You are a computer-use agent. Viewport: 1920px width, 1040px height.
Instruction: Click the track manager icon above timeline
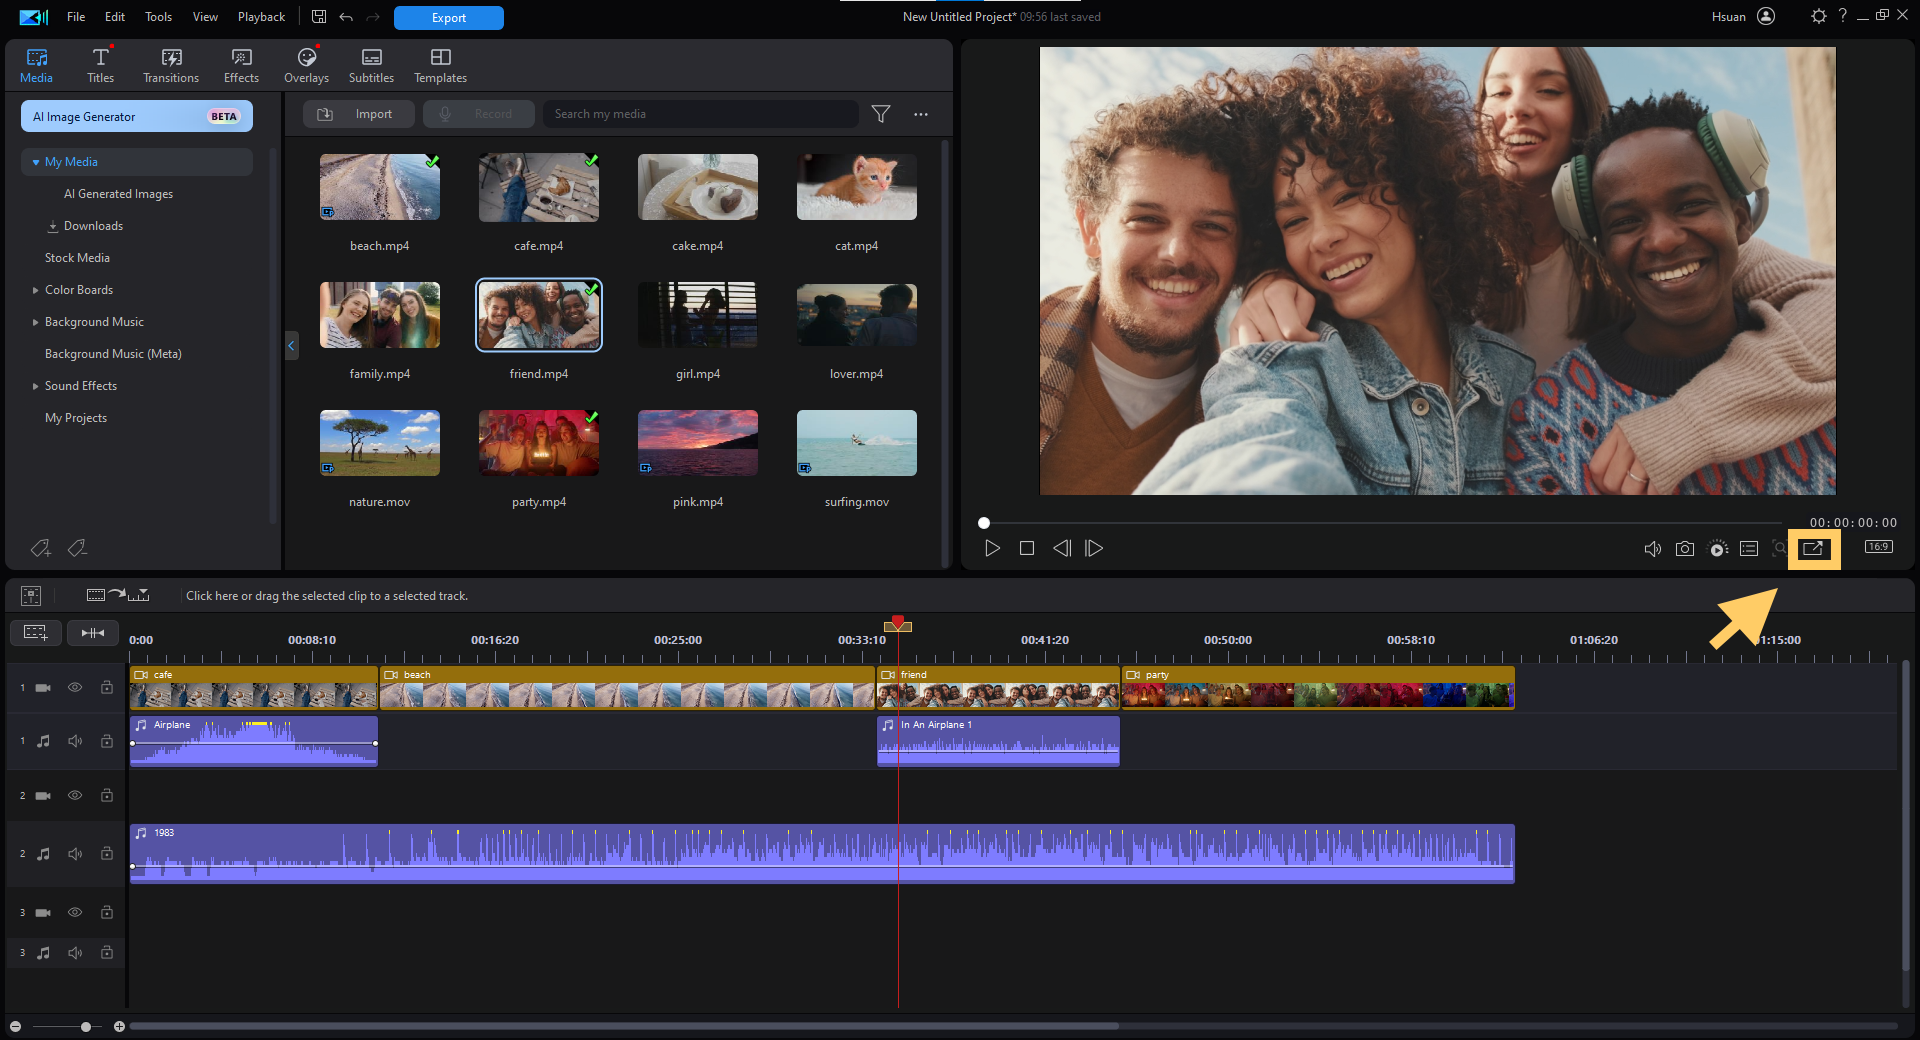30,595
